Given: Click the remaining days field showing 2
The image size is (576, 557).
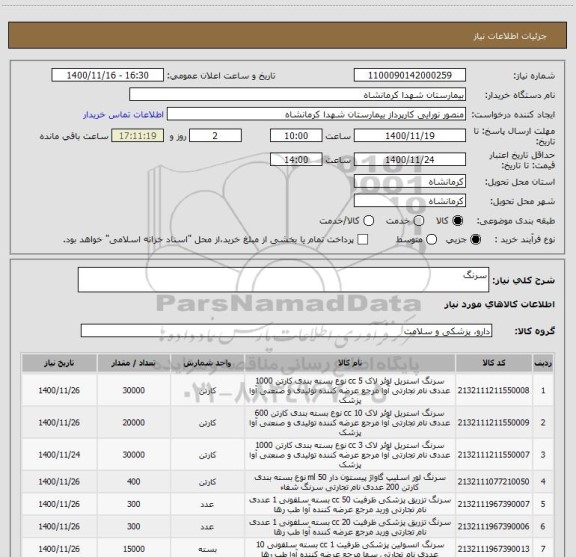Looking at the screenshot, I should (215, 136).
